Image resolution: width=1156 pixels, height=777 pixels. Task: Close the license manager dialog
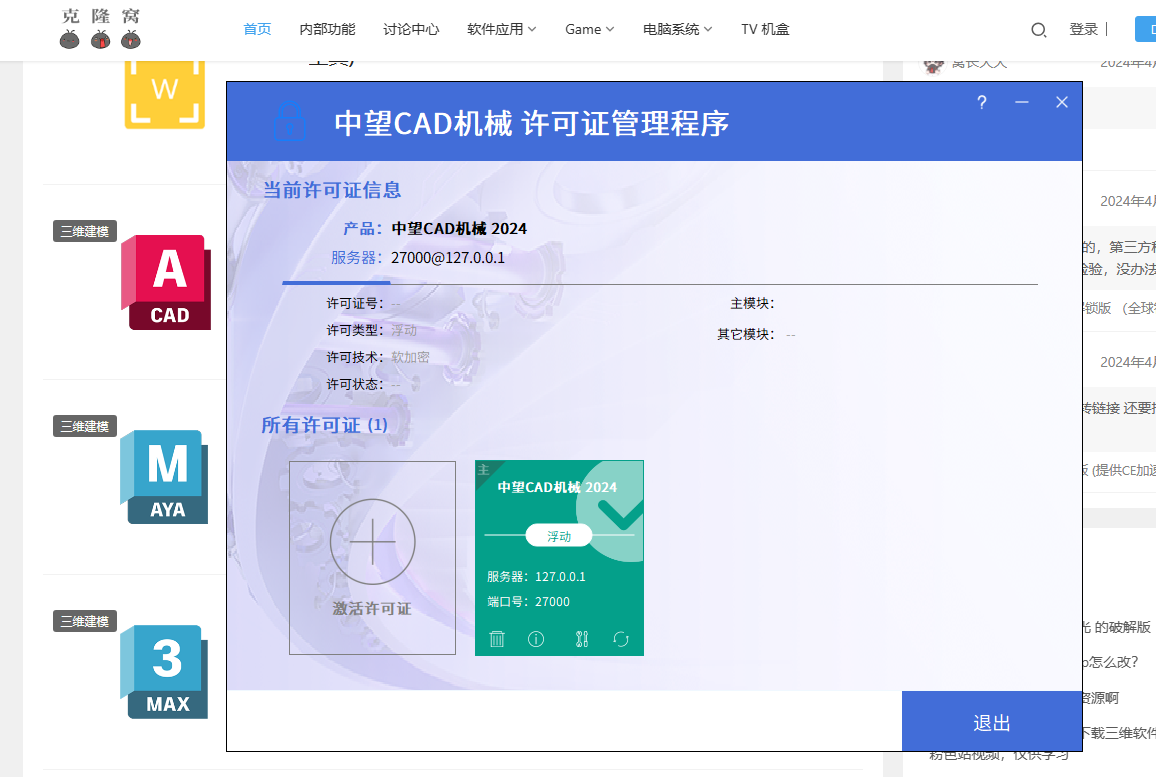click(1062, 102)
